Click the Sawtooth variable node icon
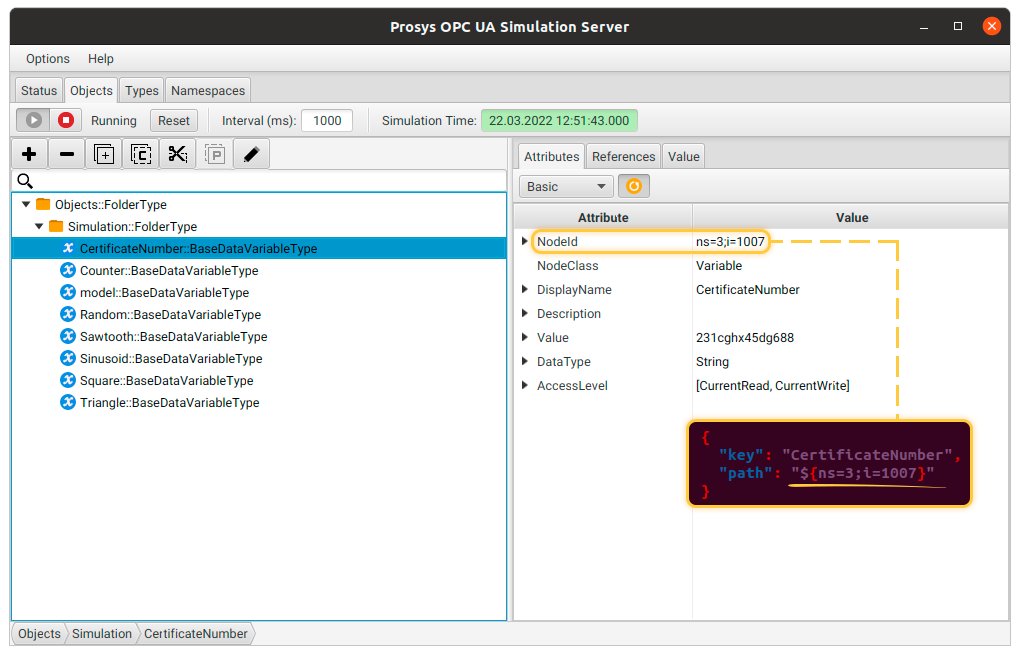Viewport: 1020px width, 655px height. [x=68, y=336]
